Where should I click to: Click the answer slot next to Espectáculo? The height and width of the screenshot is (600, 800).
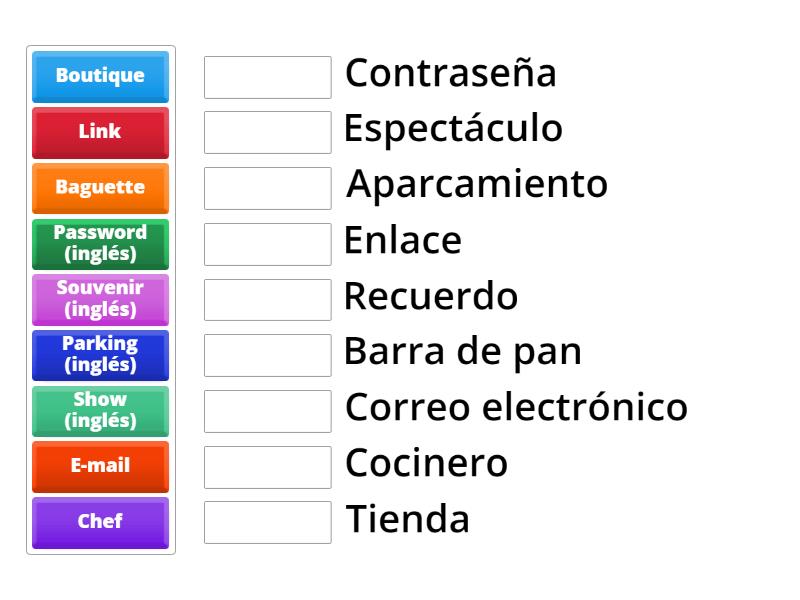(267, 132)
